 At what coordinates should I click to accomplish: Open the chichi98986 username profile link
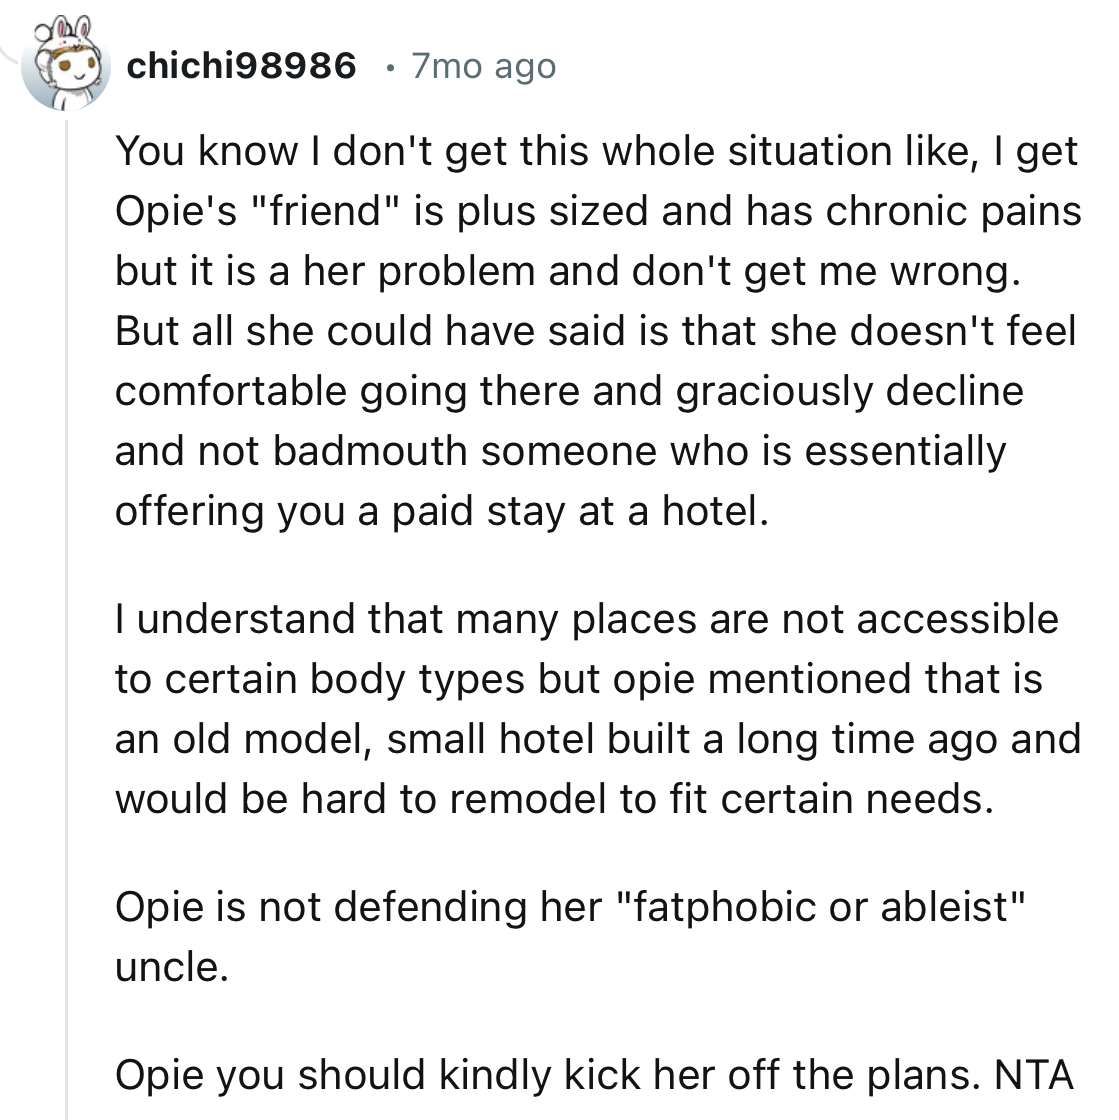point(242,67)
